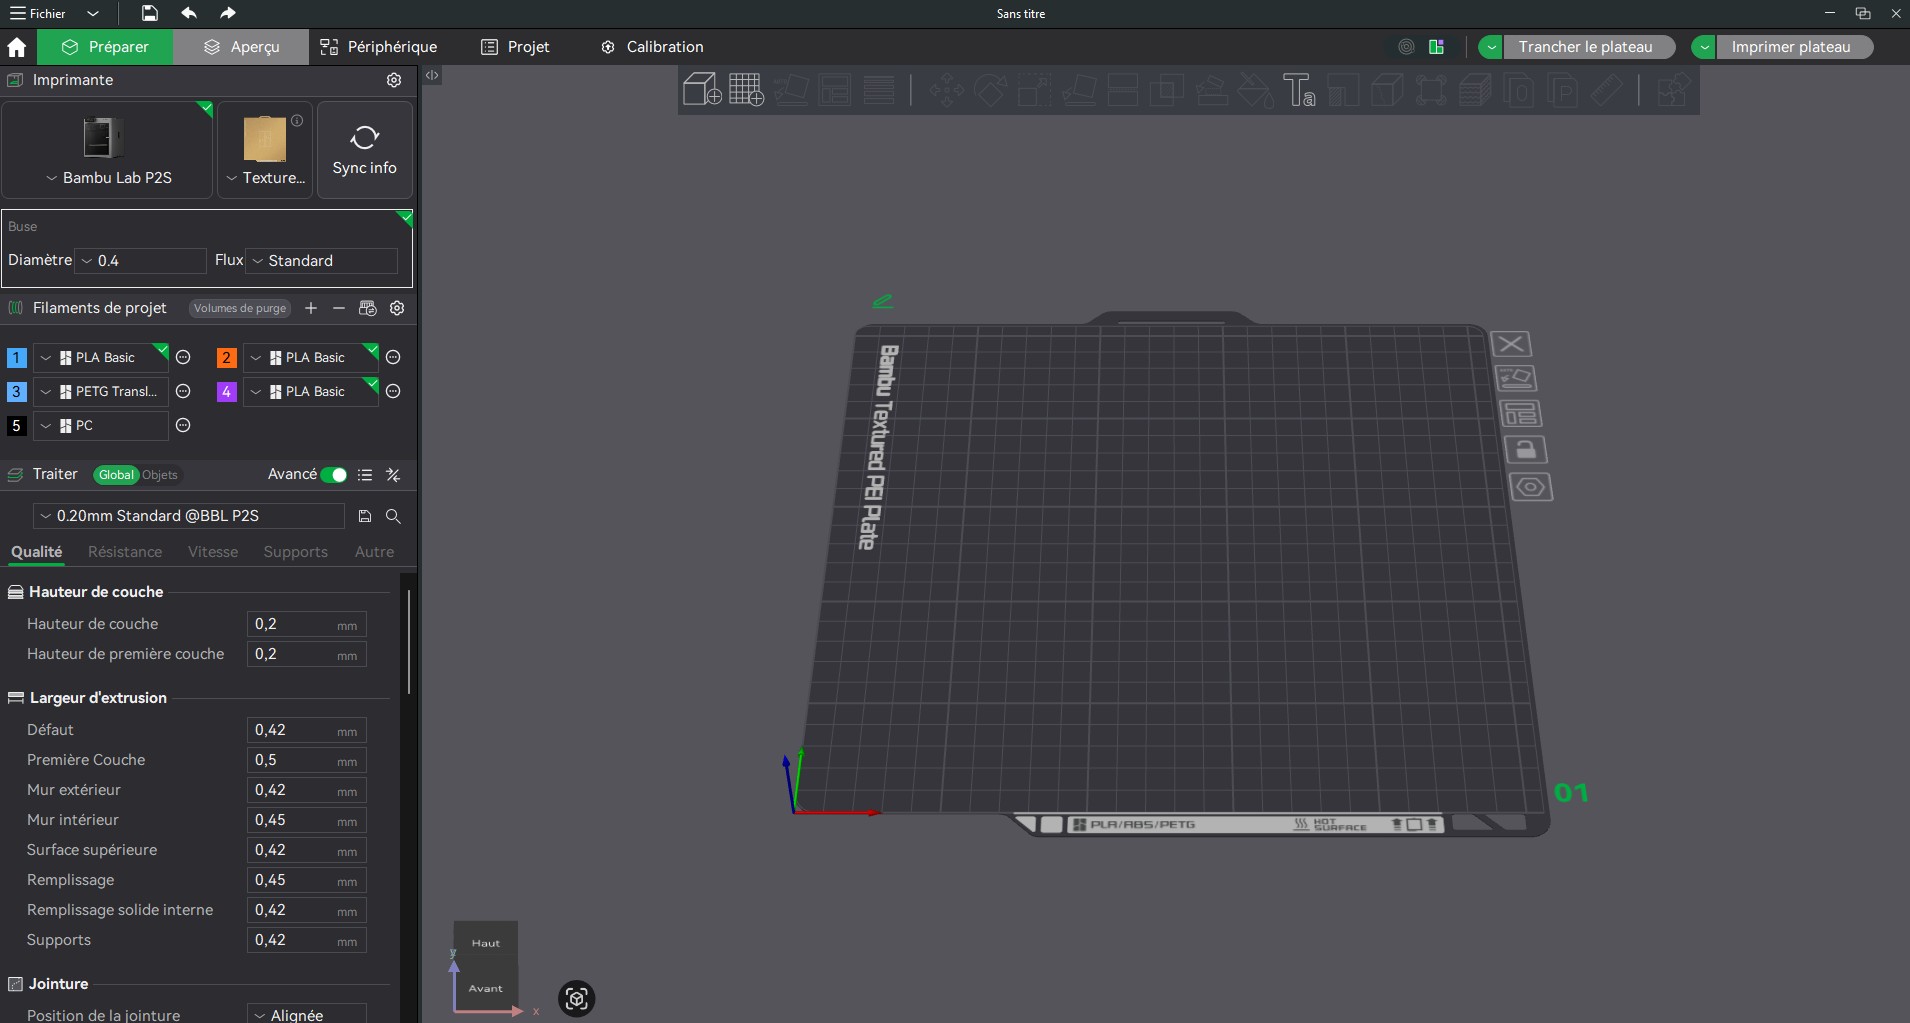Image resolution: width=1910 pixels, height=1023 pixels.
Task: Save the process preset icon
Action: 365,516
